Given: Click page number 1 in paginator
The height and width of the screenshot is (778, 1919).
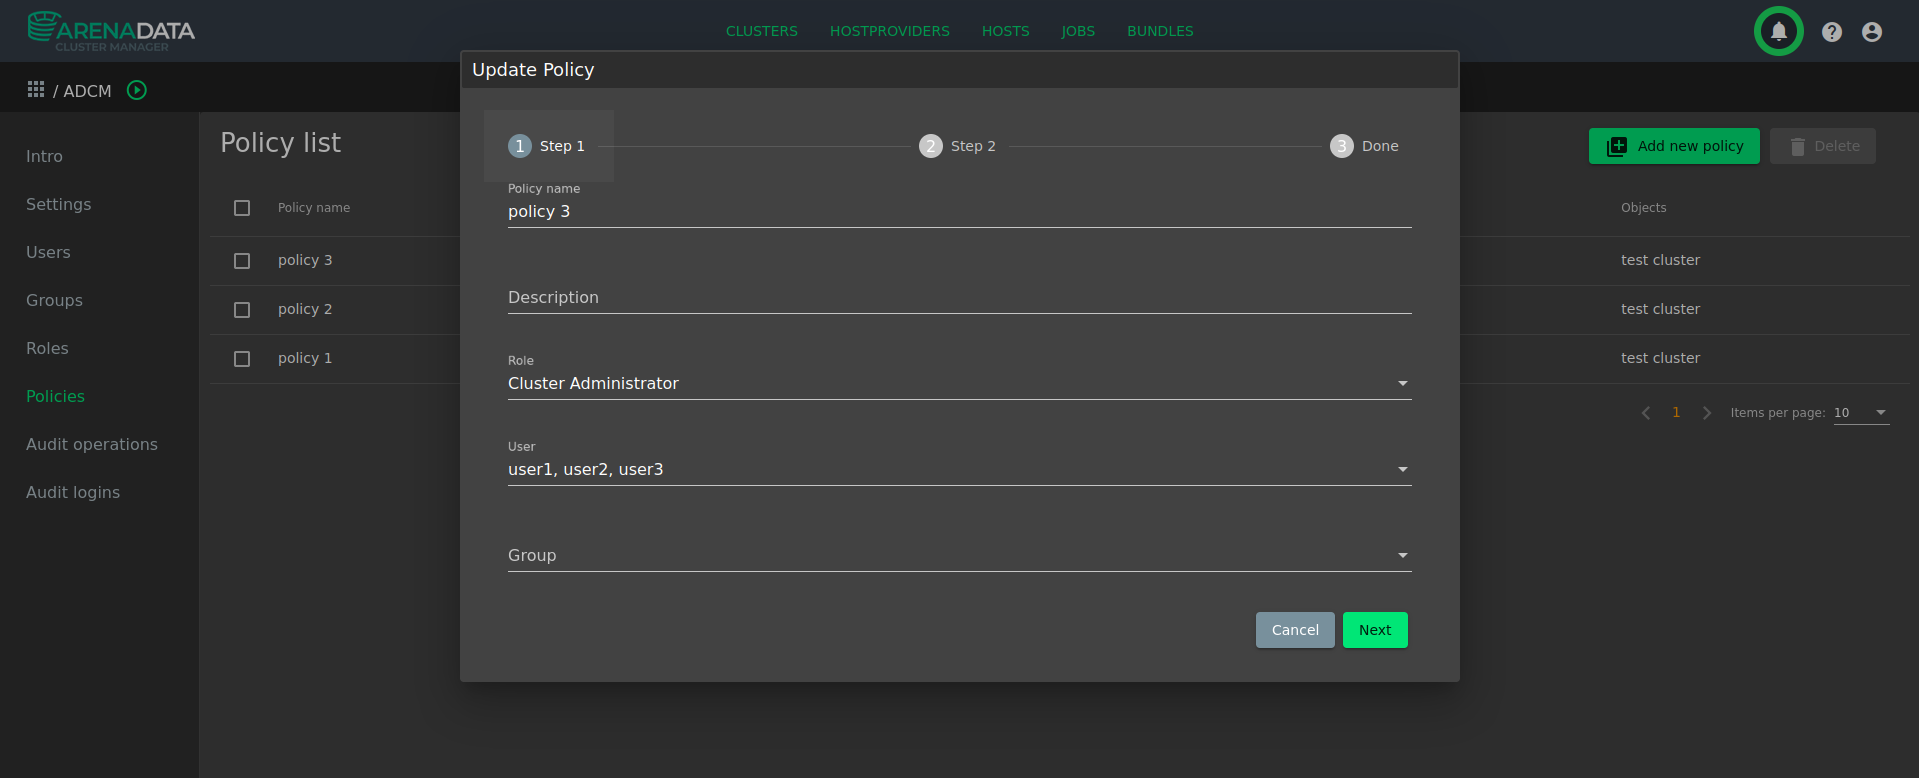Looking at the screenshot, I should 1676,413.
